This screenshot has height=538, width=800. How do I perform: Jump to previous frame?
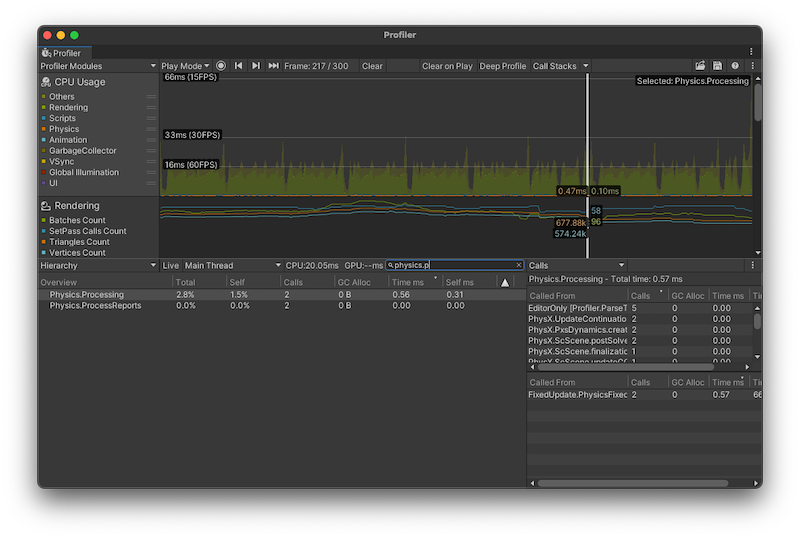tap(239, 66)
